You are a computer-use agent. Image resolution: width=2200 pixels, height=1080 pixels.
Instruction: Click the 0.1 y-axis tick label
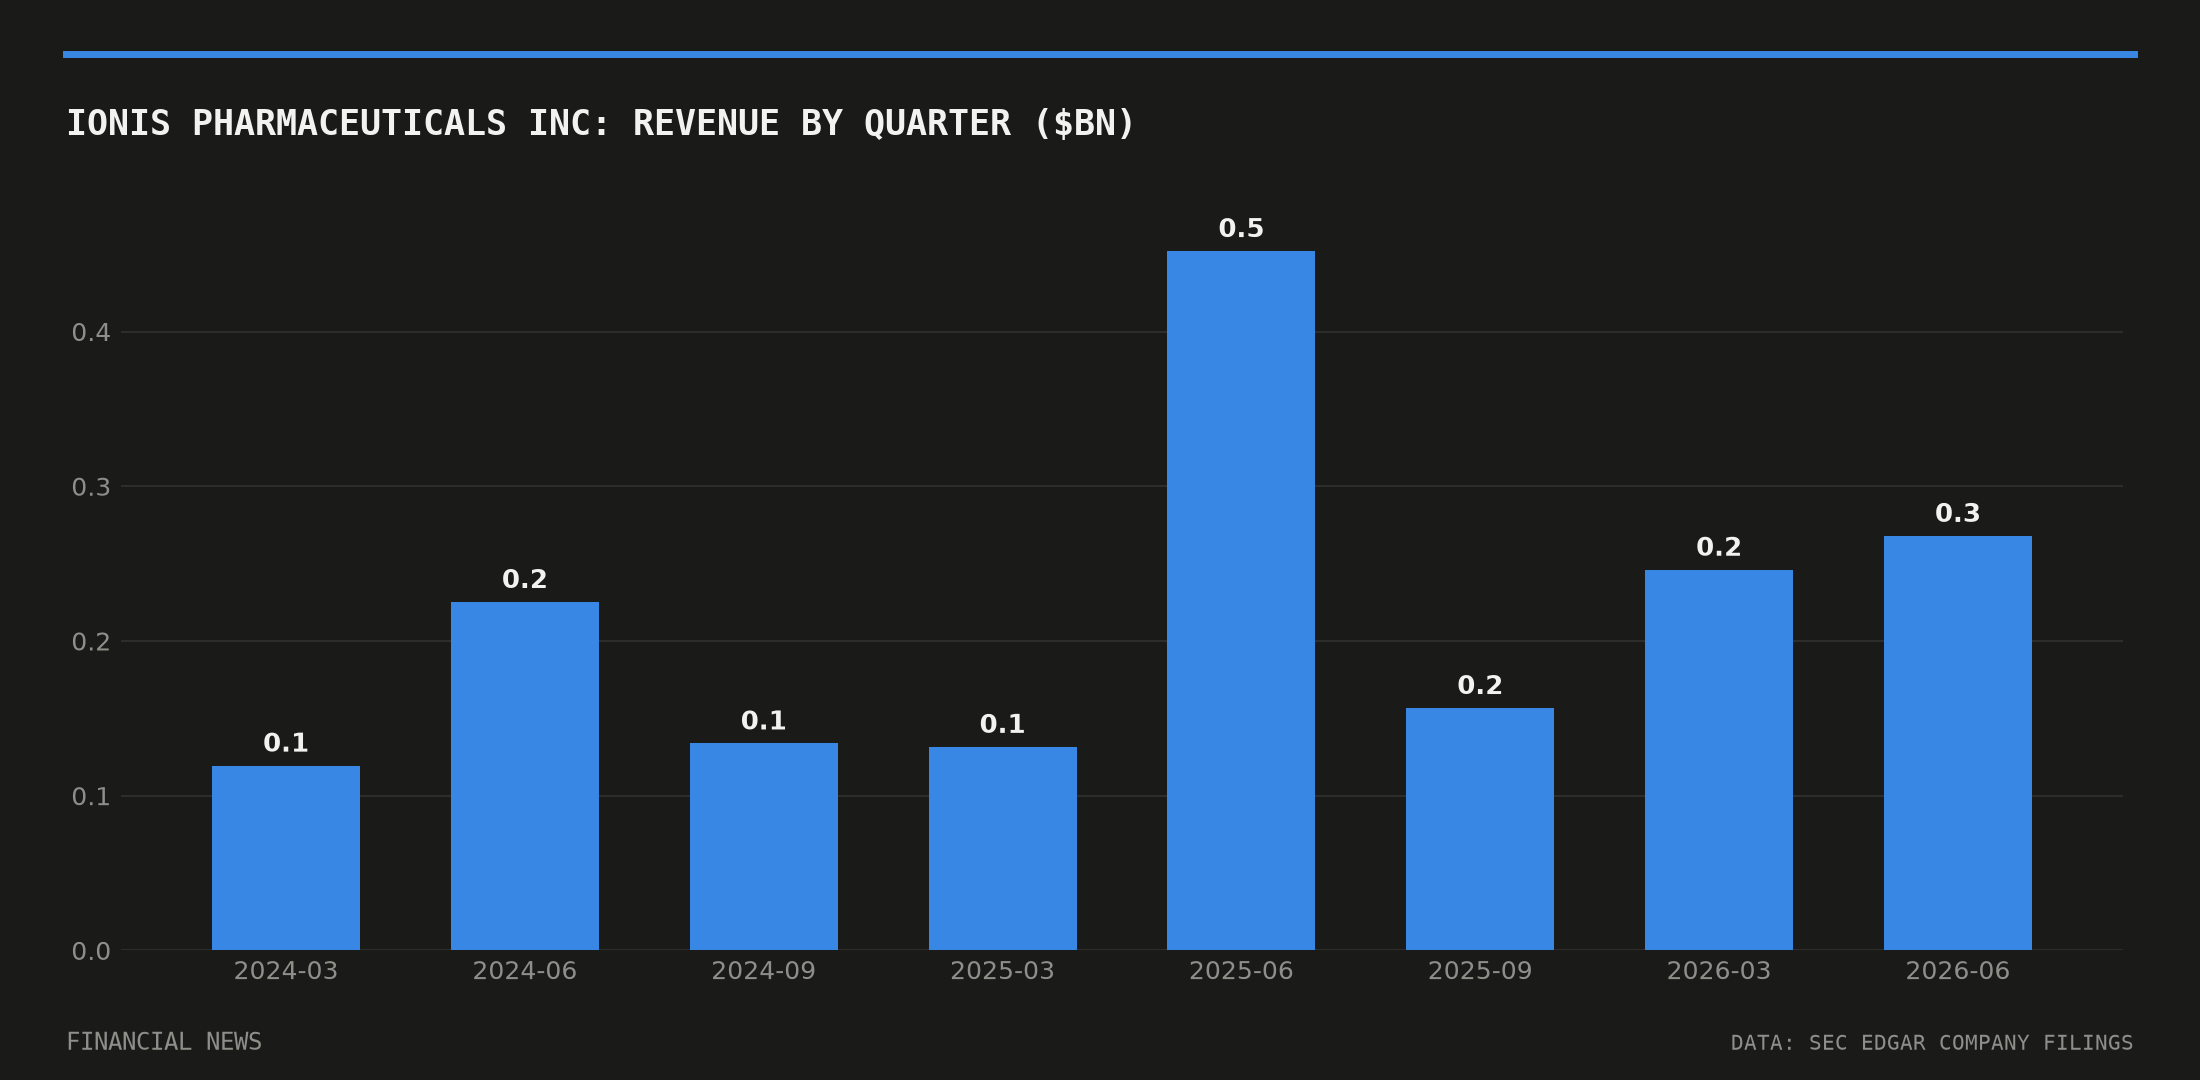tap(91, 797)
